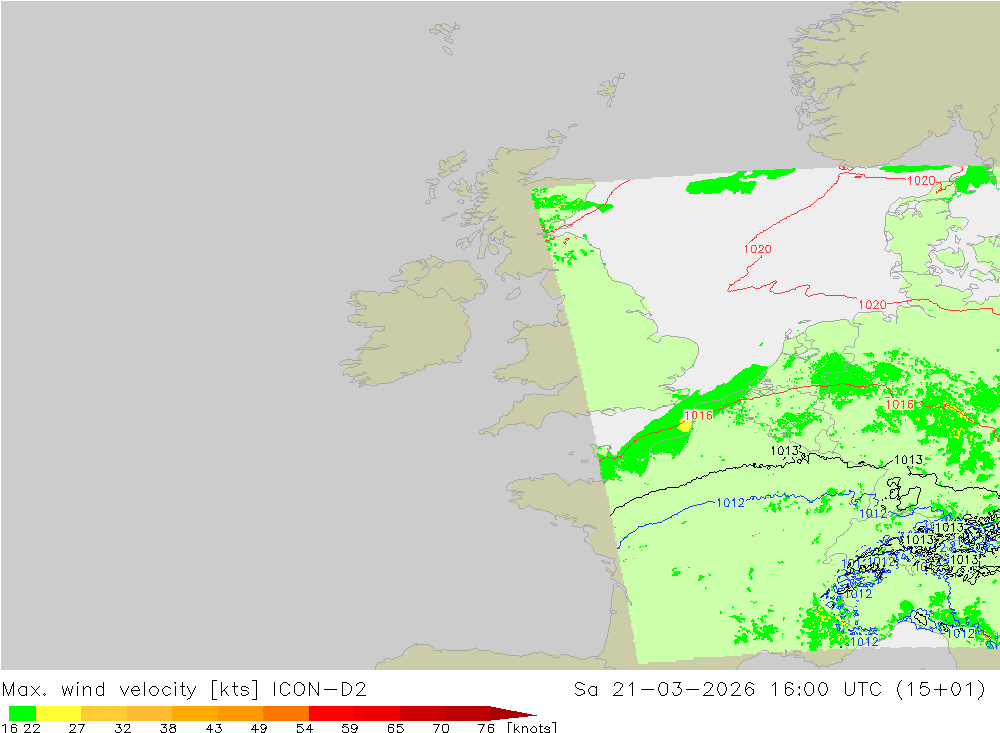Image resolution: width=1000 pixels, height=733 pixels.
Task: Click the green 16–22 knots legend swatch
Action: click(22, 713)
